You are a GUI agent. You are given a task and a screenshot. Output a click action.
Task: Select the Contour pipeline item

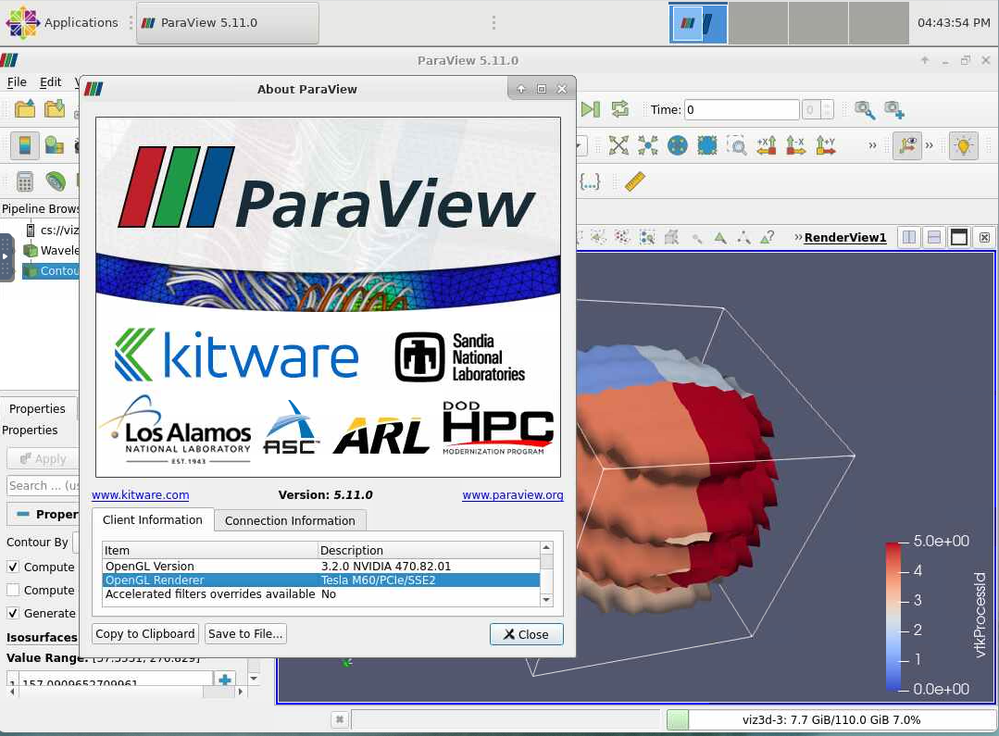pyautogui.click(x=50, y=271)
